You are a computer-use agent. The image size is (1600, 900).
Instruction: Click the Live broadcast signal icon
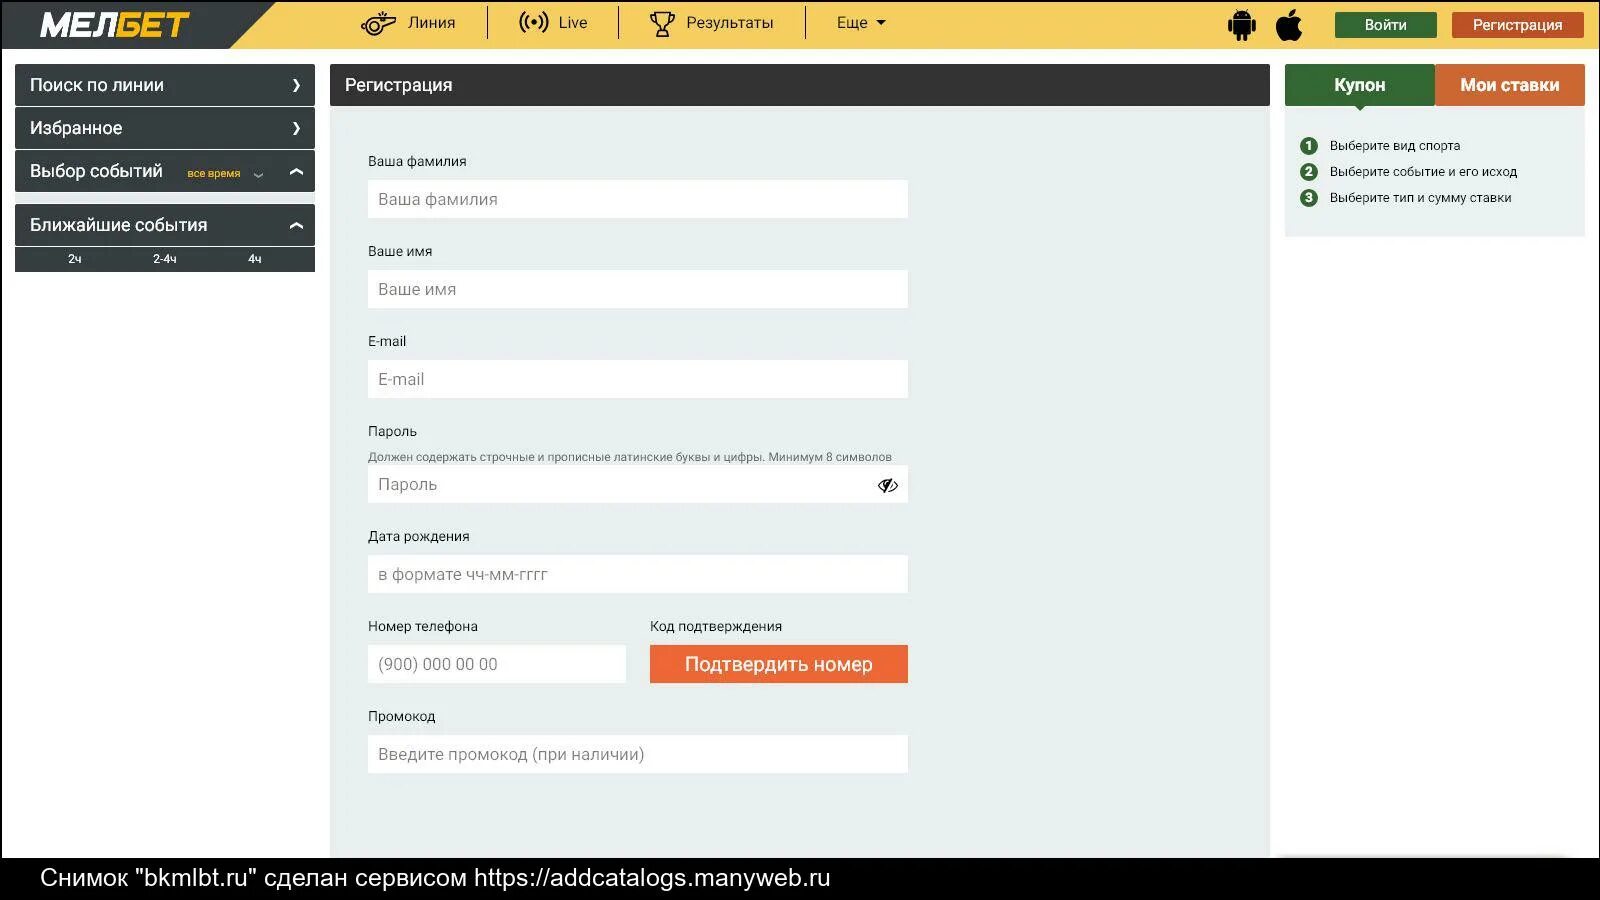(x=534, y=22)
